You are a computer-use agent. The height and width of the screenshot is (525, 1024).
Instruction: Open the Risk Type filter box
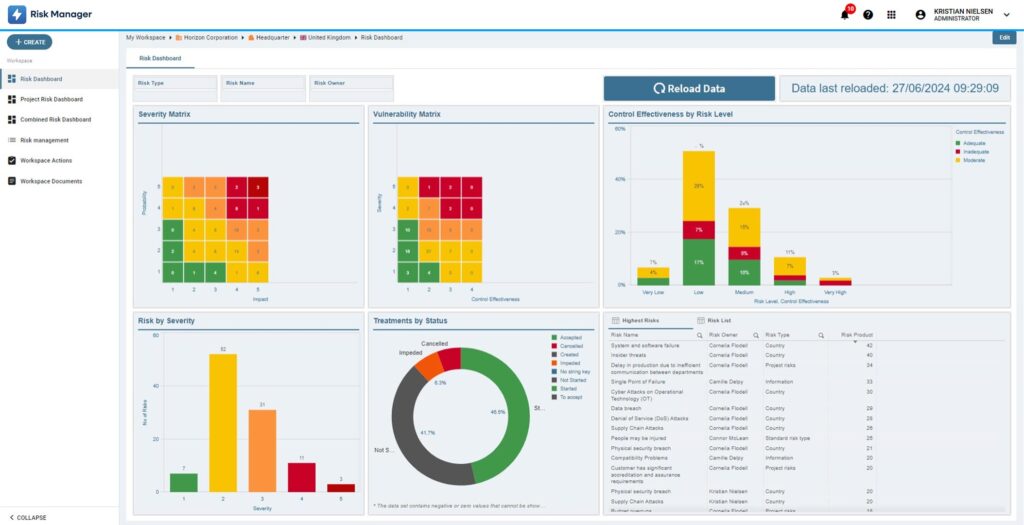[x=175, y=89]
